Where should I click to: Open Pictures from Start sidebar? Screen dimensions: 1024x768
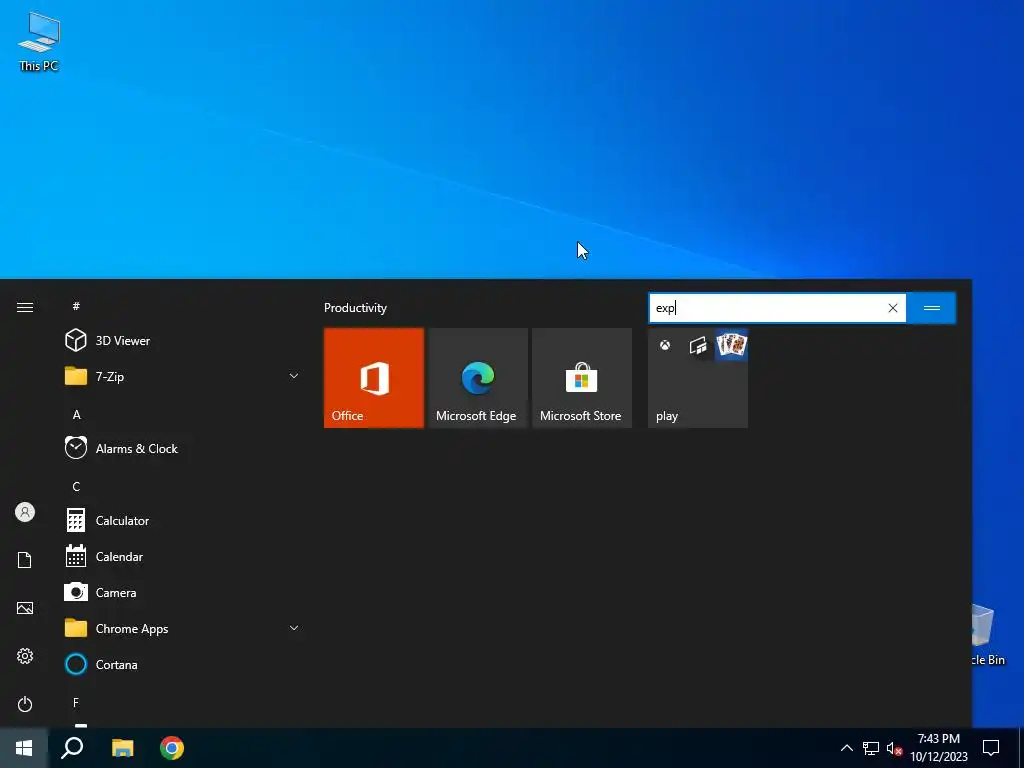(25, 608)
